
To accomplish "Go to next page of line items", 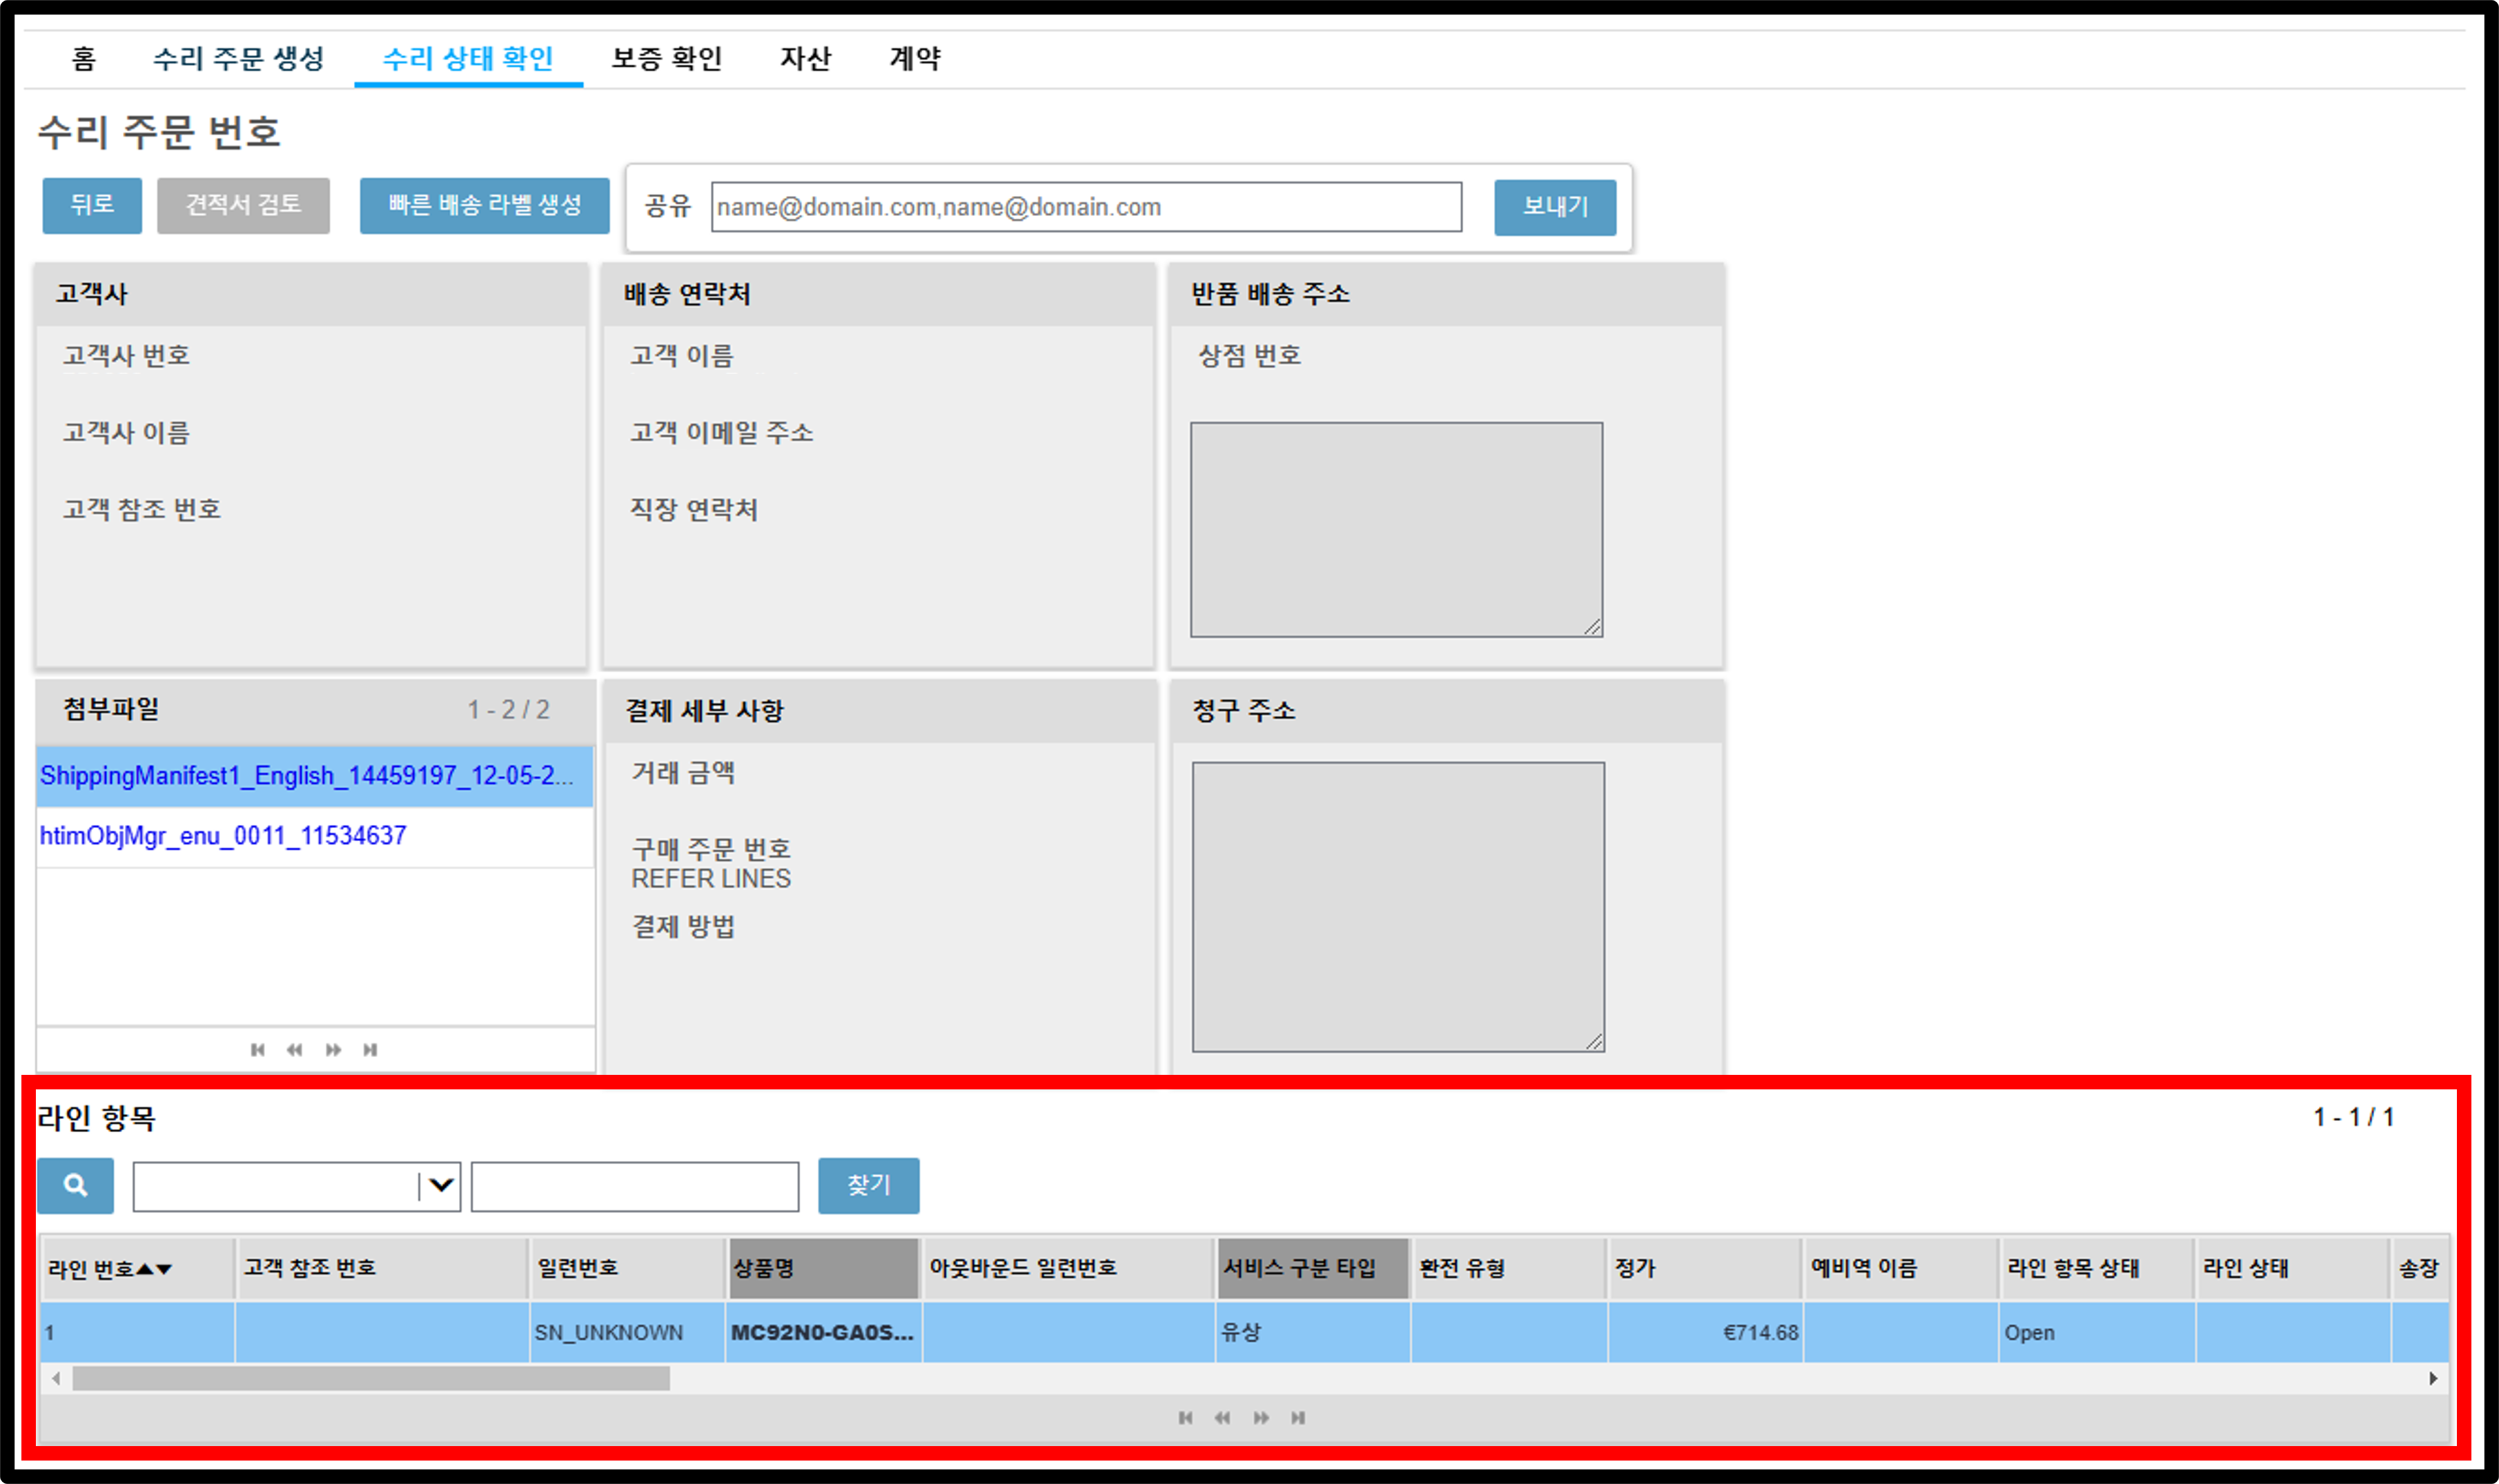I will 1261,1417.
